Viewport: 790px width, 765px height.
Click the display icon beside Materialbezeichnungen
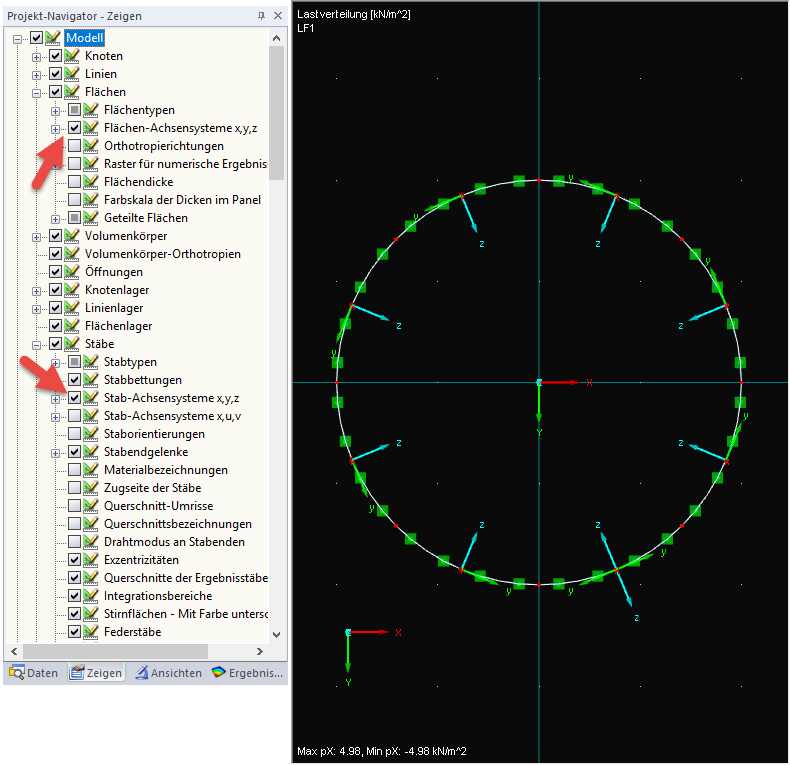(91, 470)
